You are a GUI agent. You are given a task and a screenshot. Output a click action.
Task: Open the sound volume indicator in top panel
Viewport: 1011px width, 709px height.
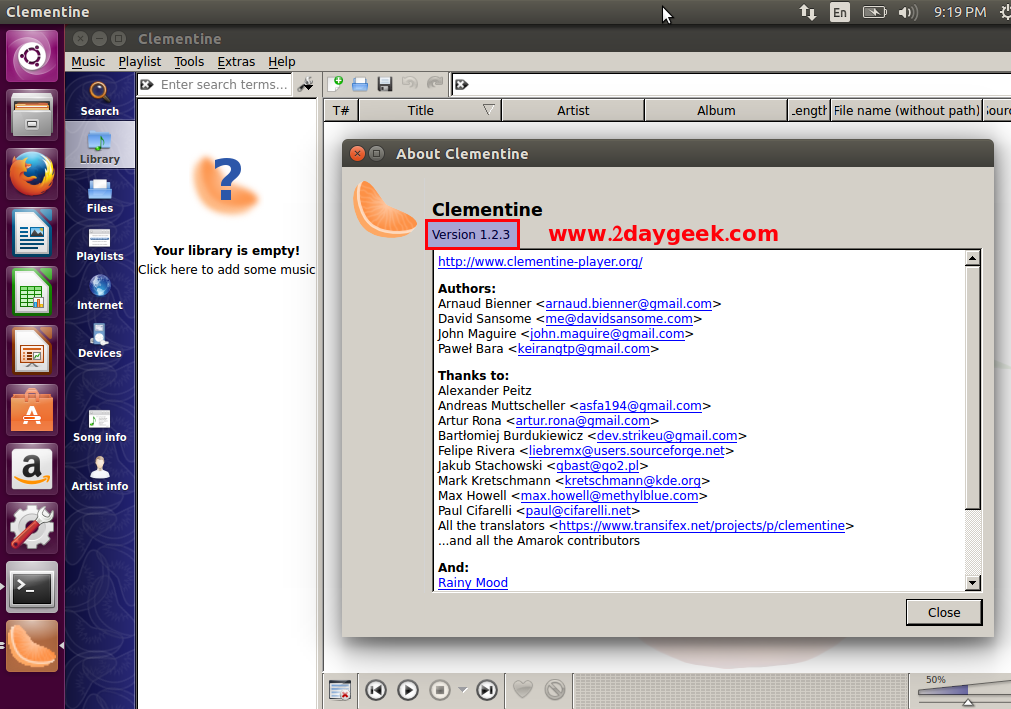click(x=908, y=12)
